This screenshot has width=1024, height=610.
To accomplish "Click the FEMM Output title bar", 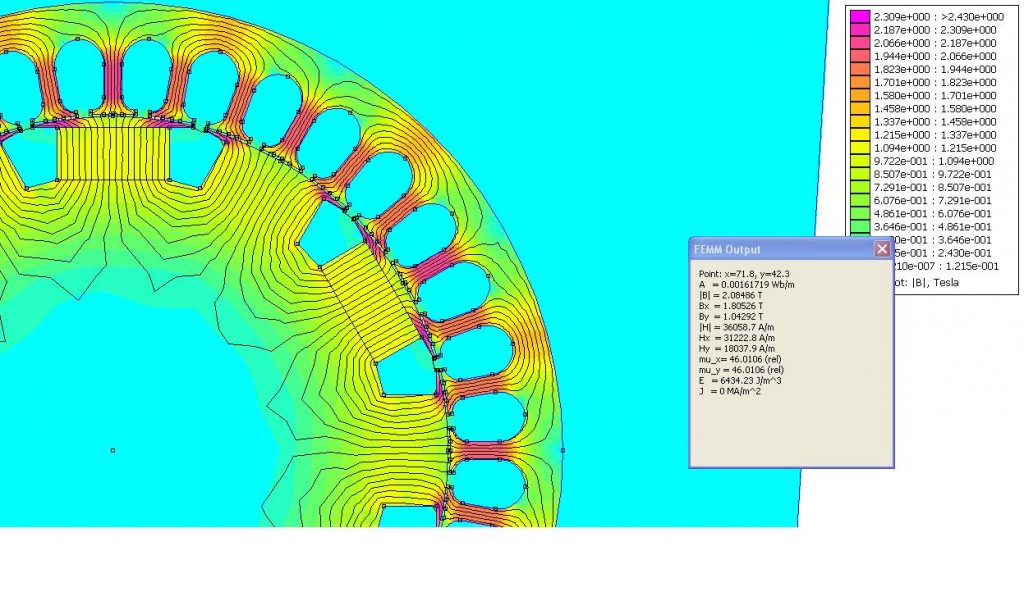I will (792, 249).
